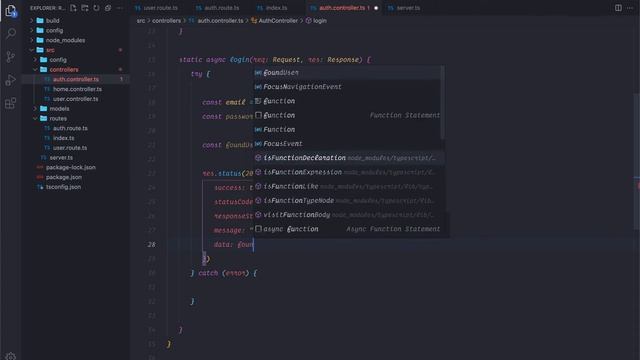Collapse the routes folder
This screenshot has height=360, width=640.
(35, 118)
